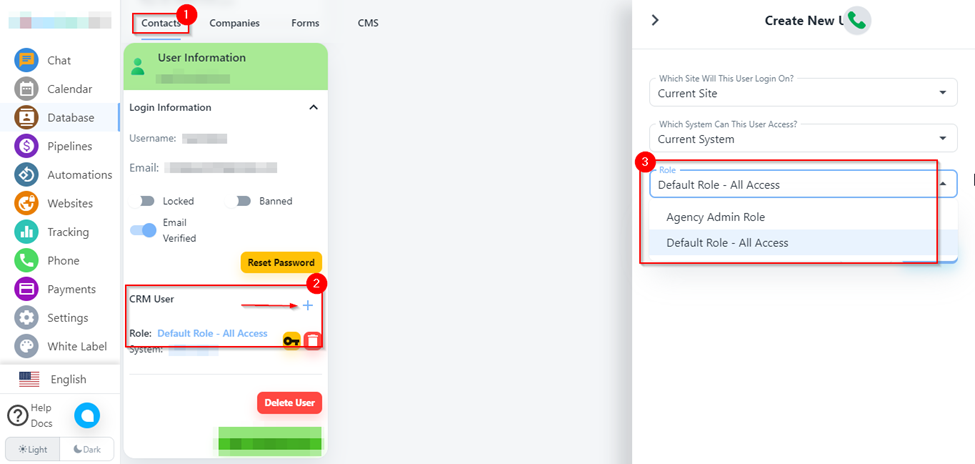Switch to the Companies tab
975x464 pixels.
[234, 23]
